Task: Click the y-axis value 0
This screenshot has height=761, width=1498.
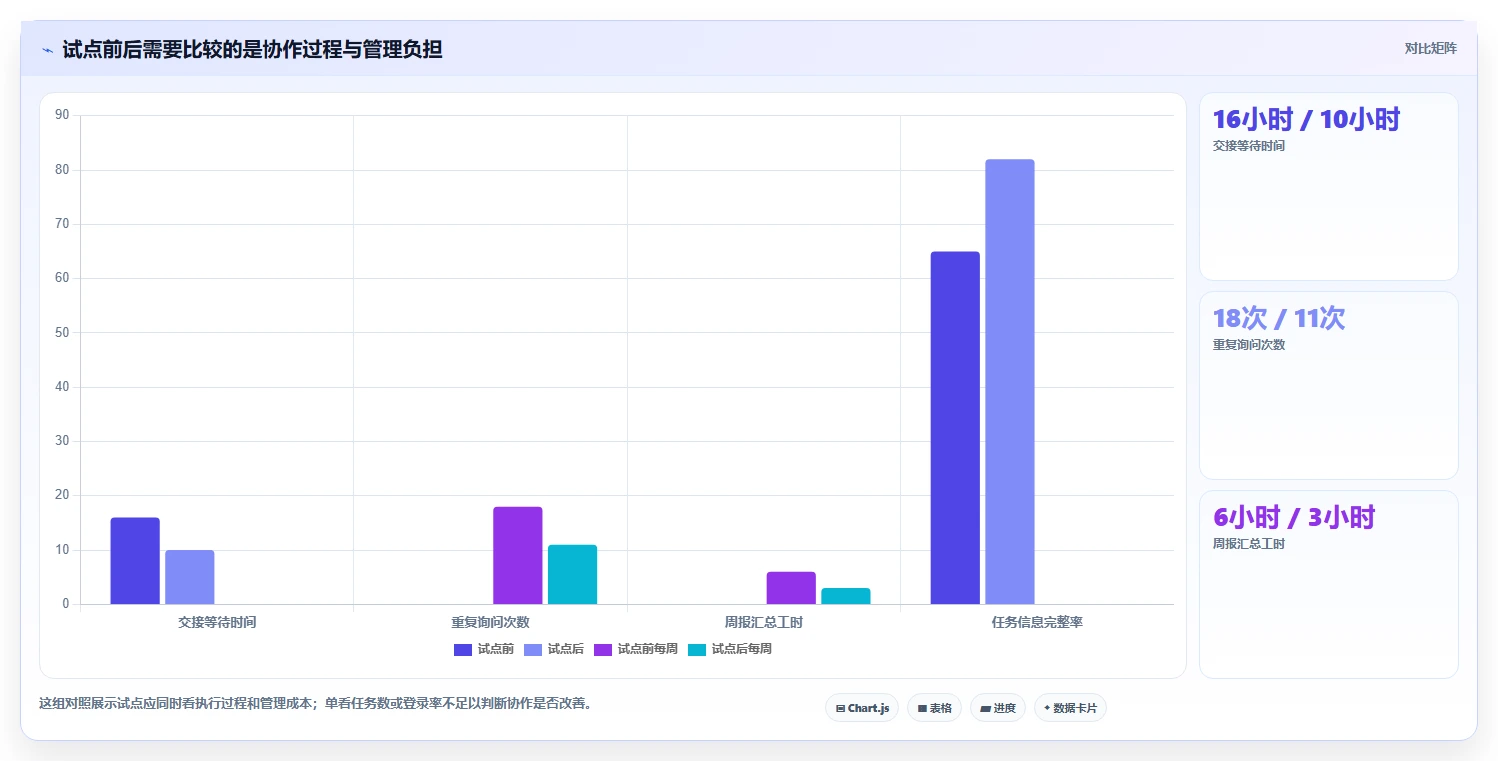Action: 65,604
